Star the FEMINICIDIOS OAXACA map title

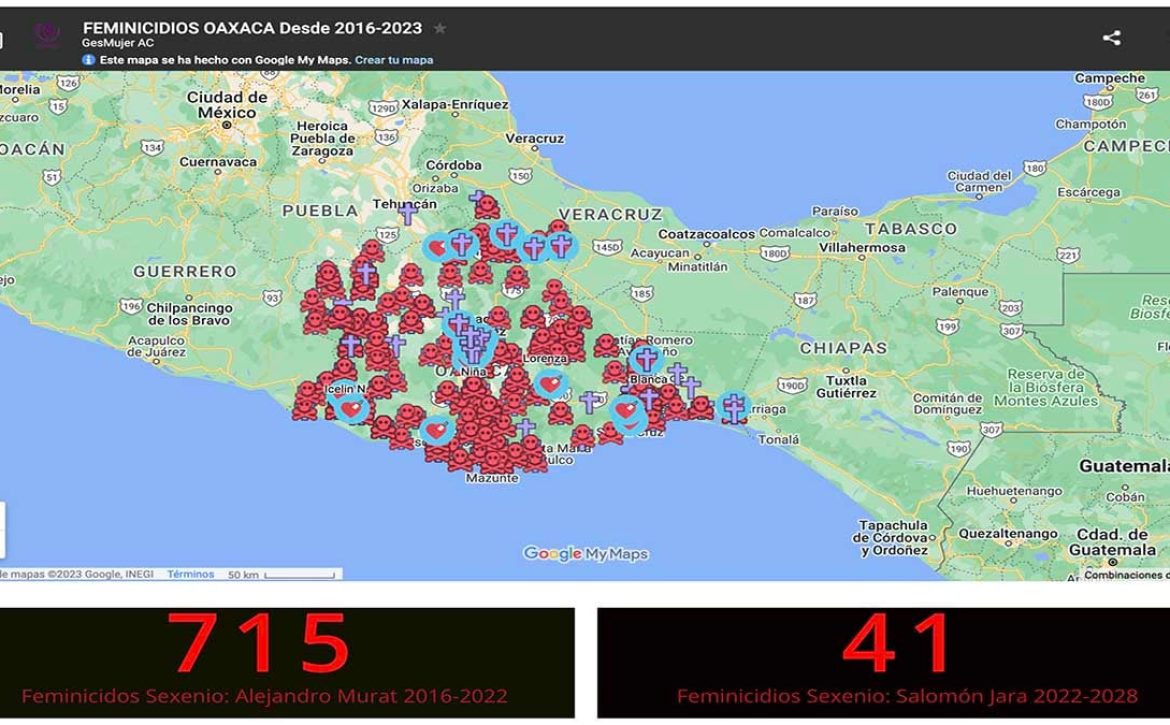pyautogui.click(x=440, y=28)
